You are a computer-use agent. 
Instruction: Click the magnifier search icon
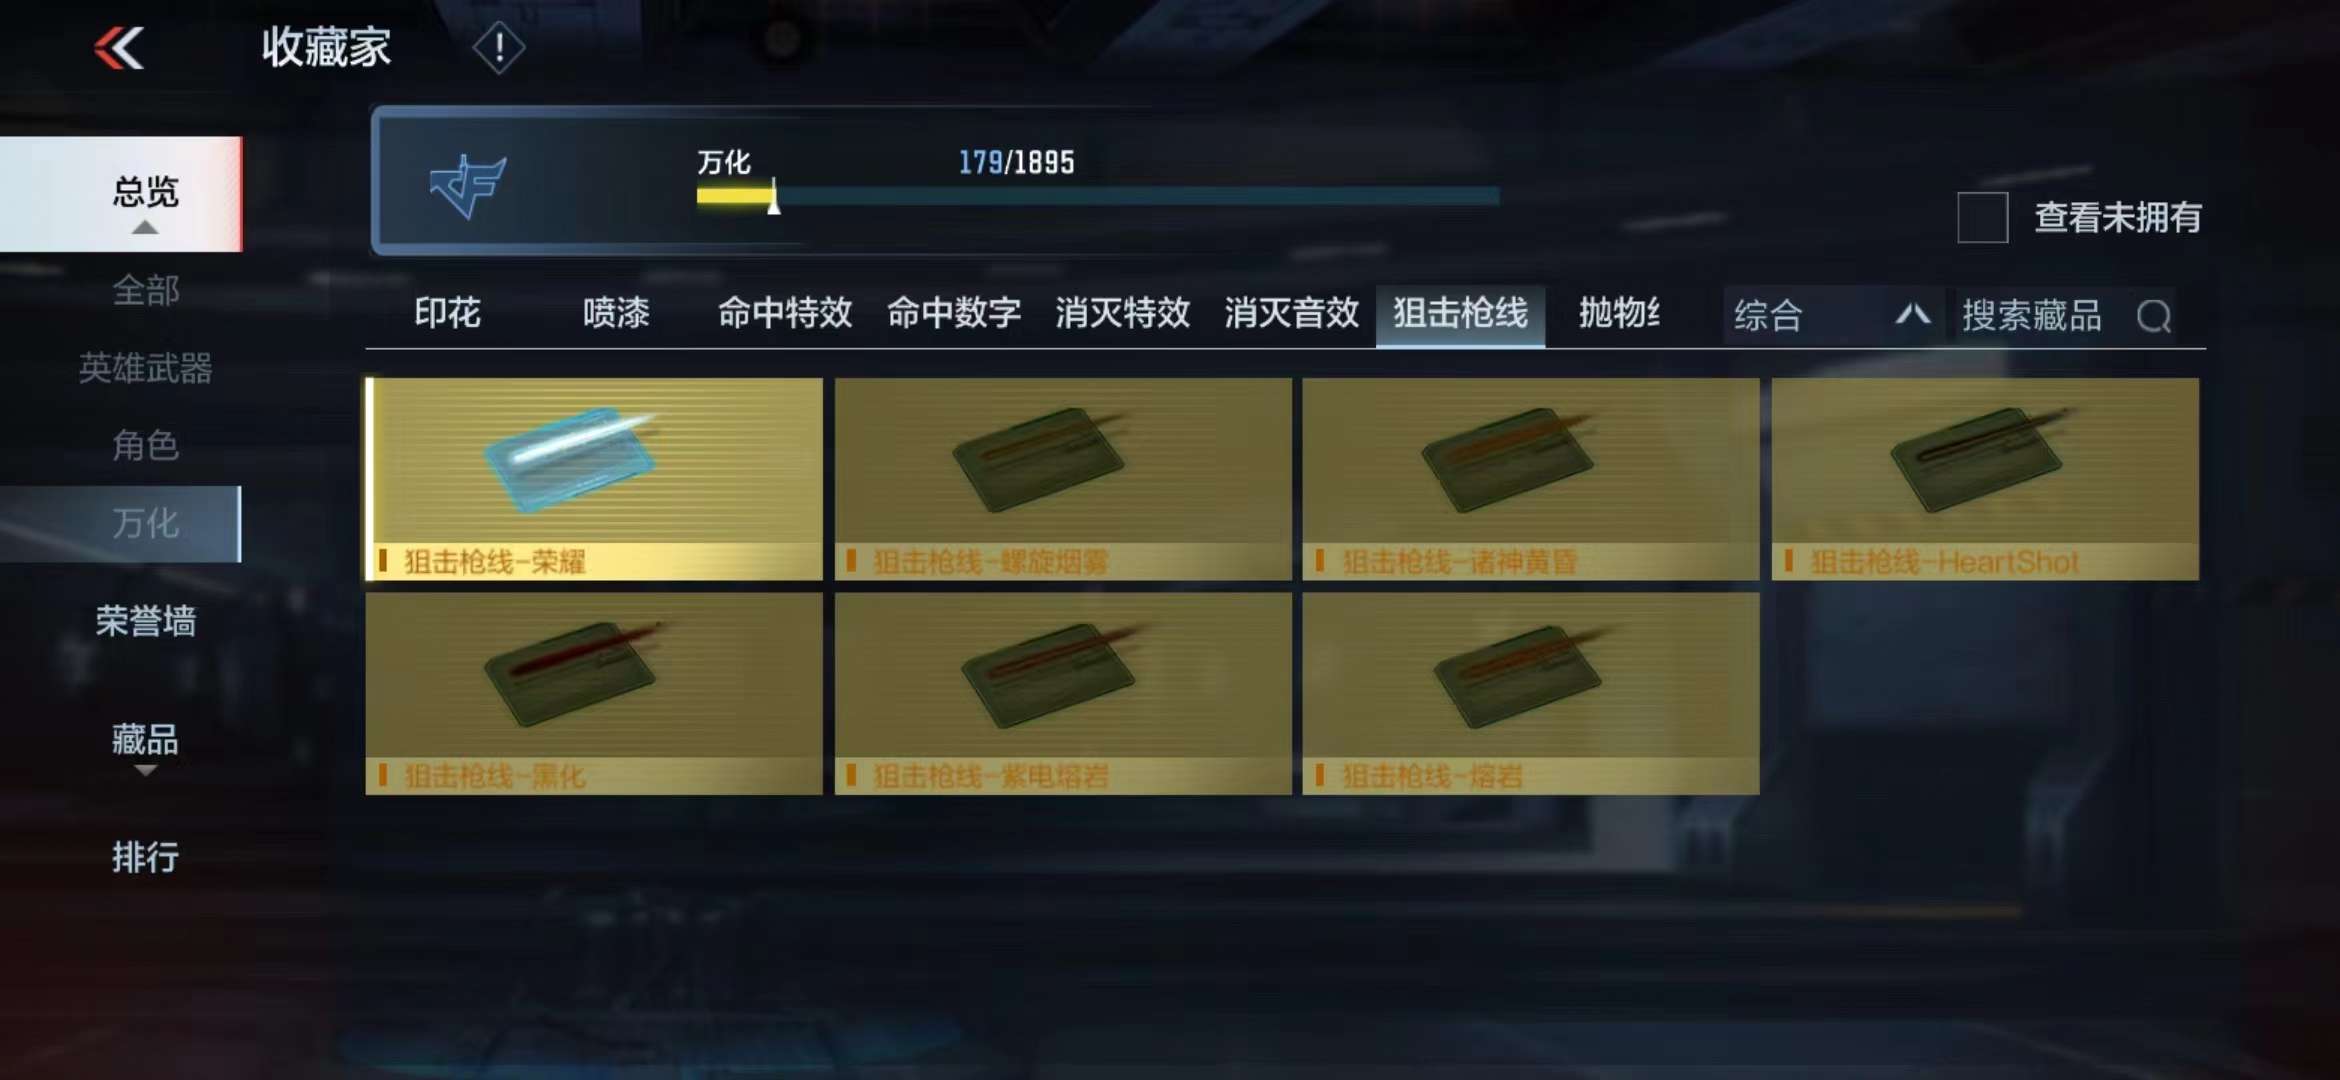tap(2153, 316)
